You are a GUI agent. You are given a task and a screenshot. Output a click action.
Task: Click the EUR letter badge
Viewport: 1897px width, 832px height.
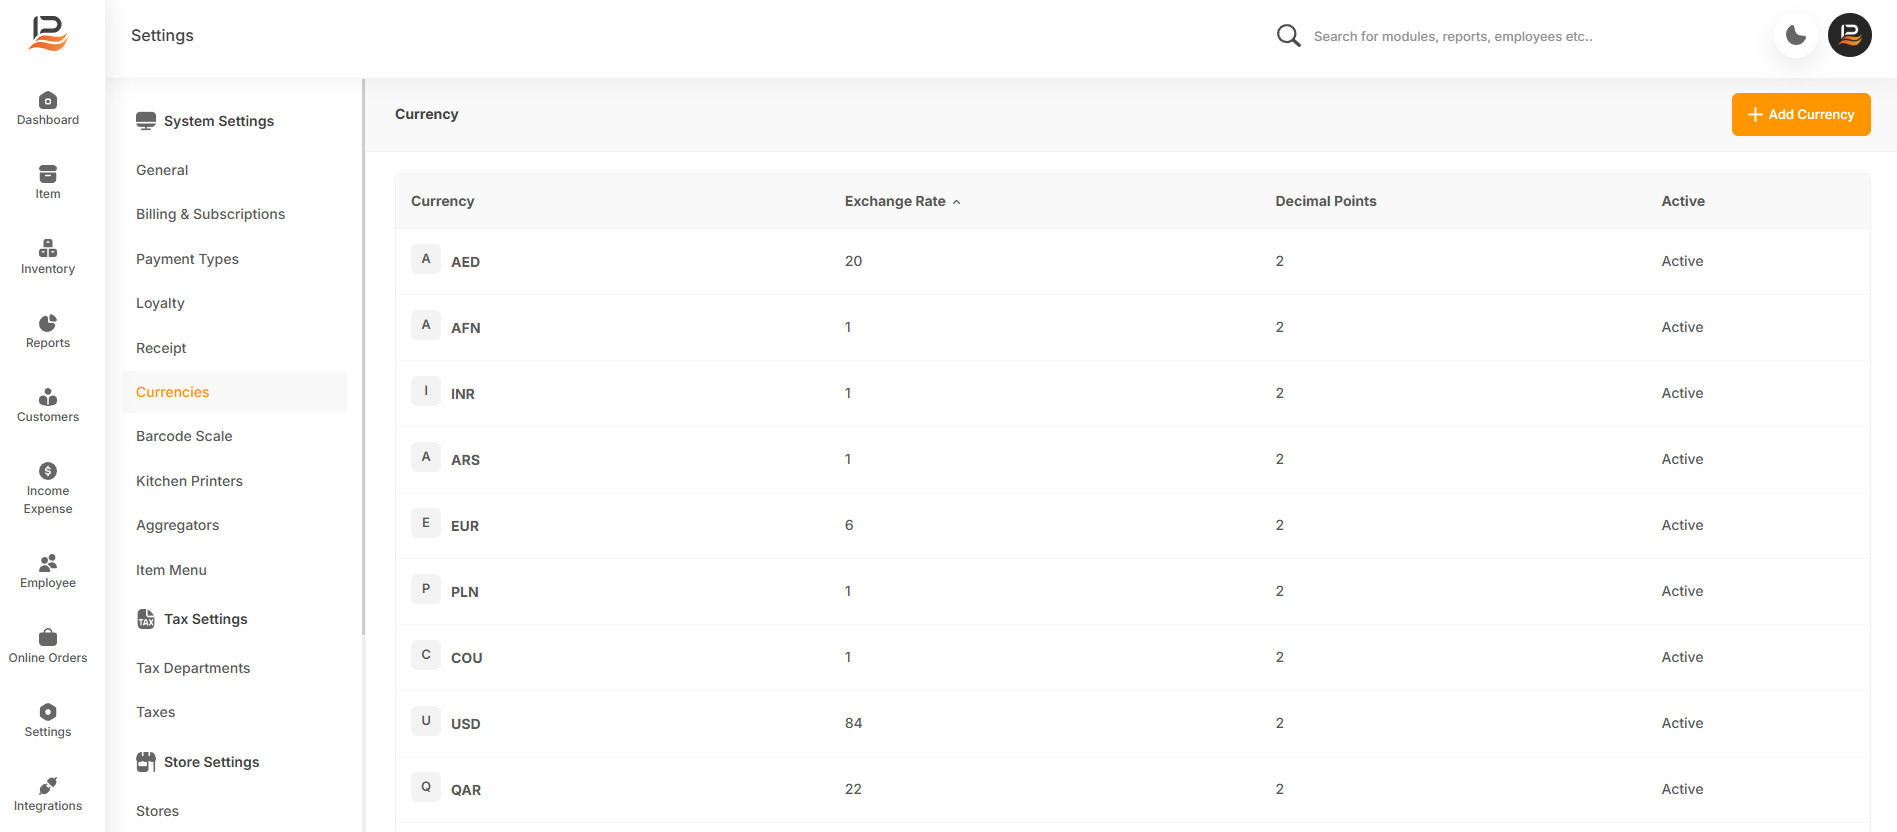coord(426,523)
